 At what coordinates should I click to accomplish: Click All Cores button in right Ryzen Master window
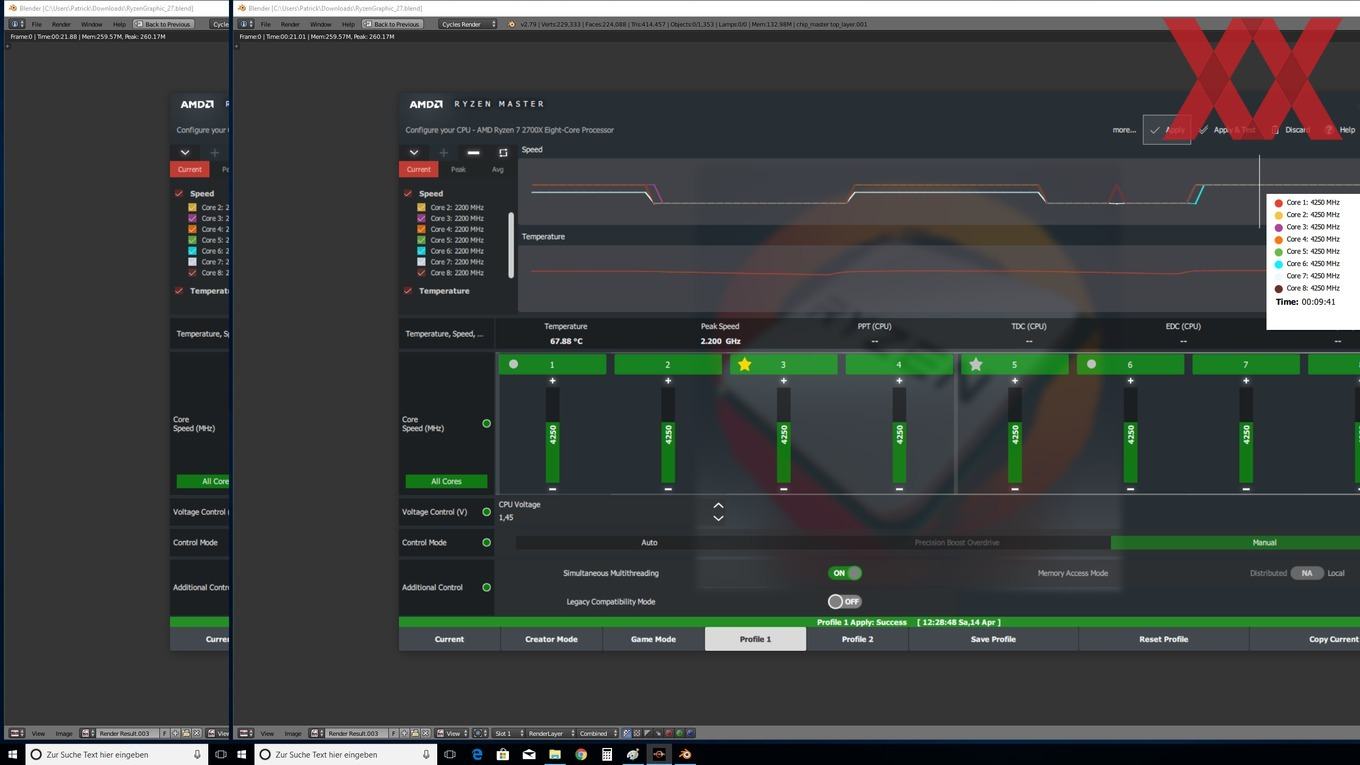point(446,481)
